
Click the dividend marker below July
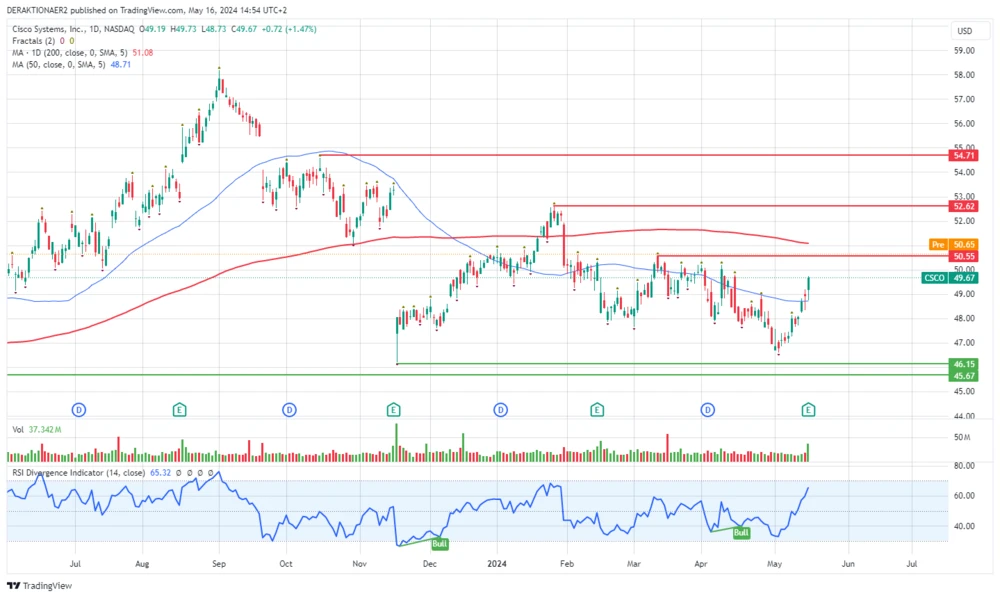tap(79, 409)
